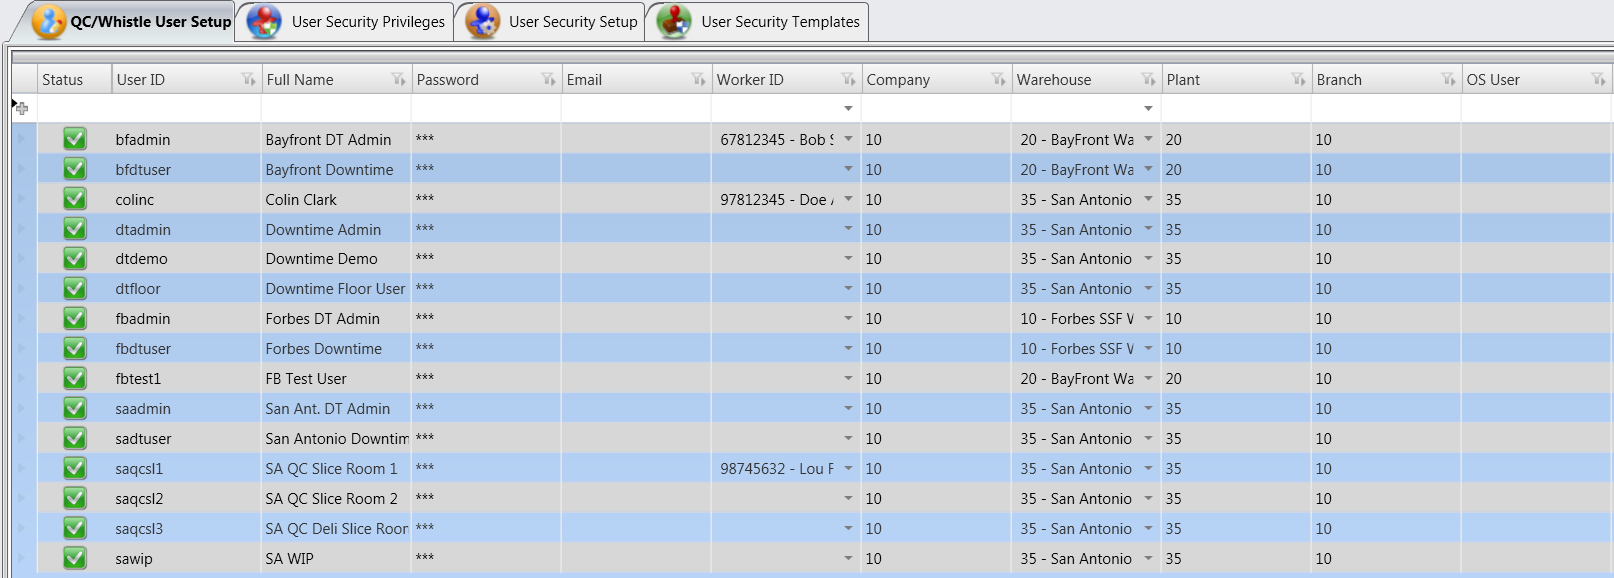Toggle status checkbox for bfadmin

(75, 139)
